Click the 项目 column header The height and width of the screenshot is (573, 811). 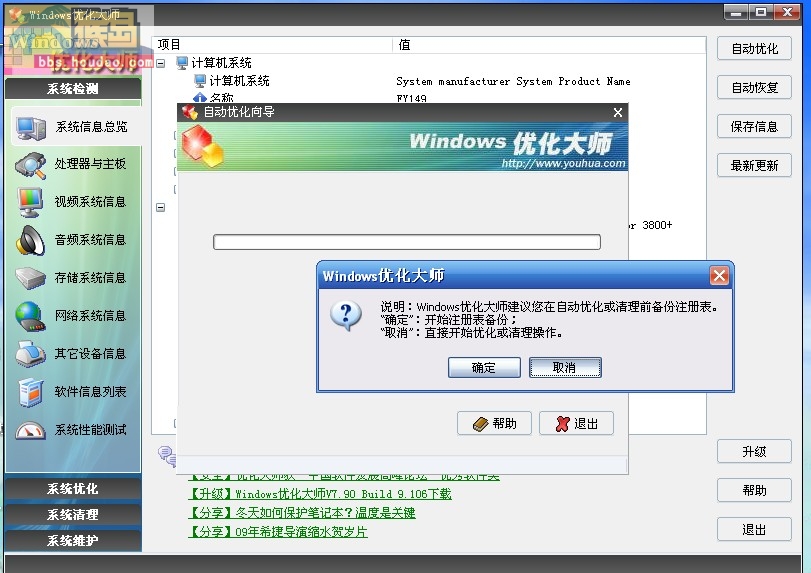pos(272,45)
